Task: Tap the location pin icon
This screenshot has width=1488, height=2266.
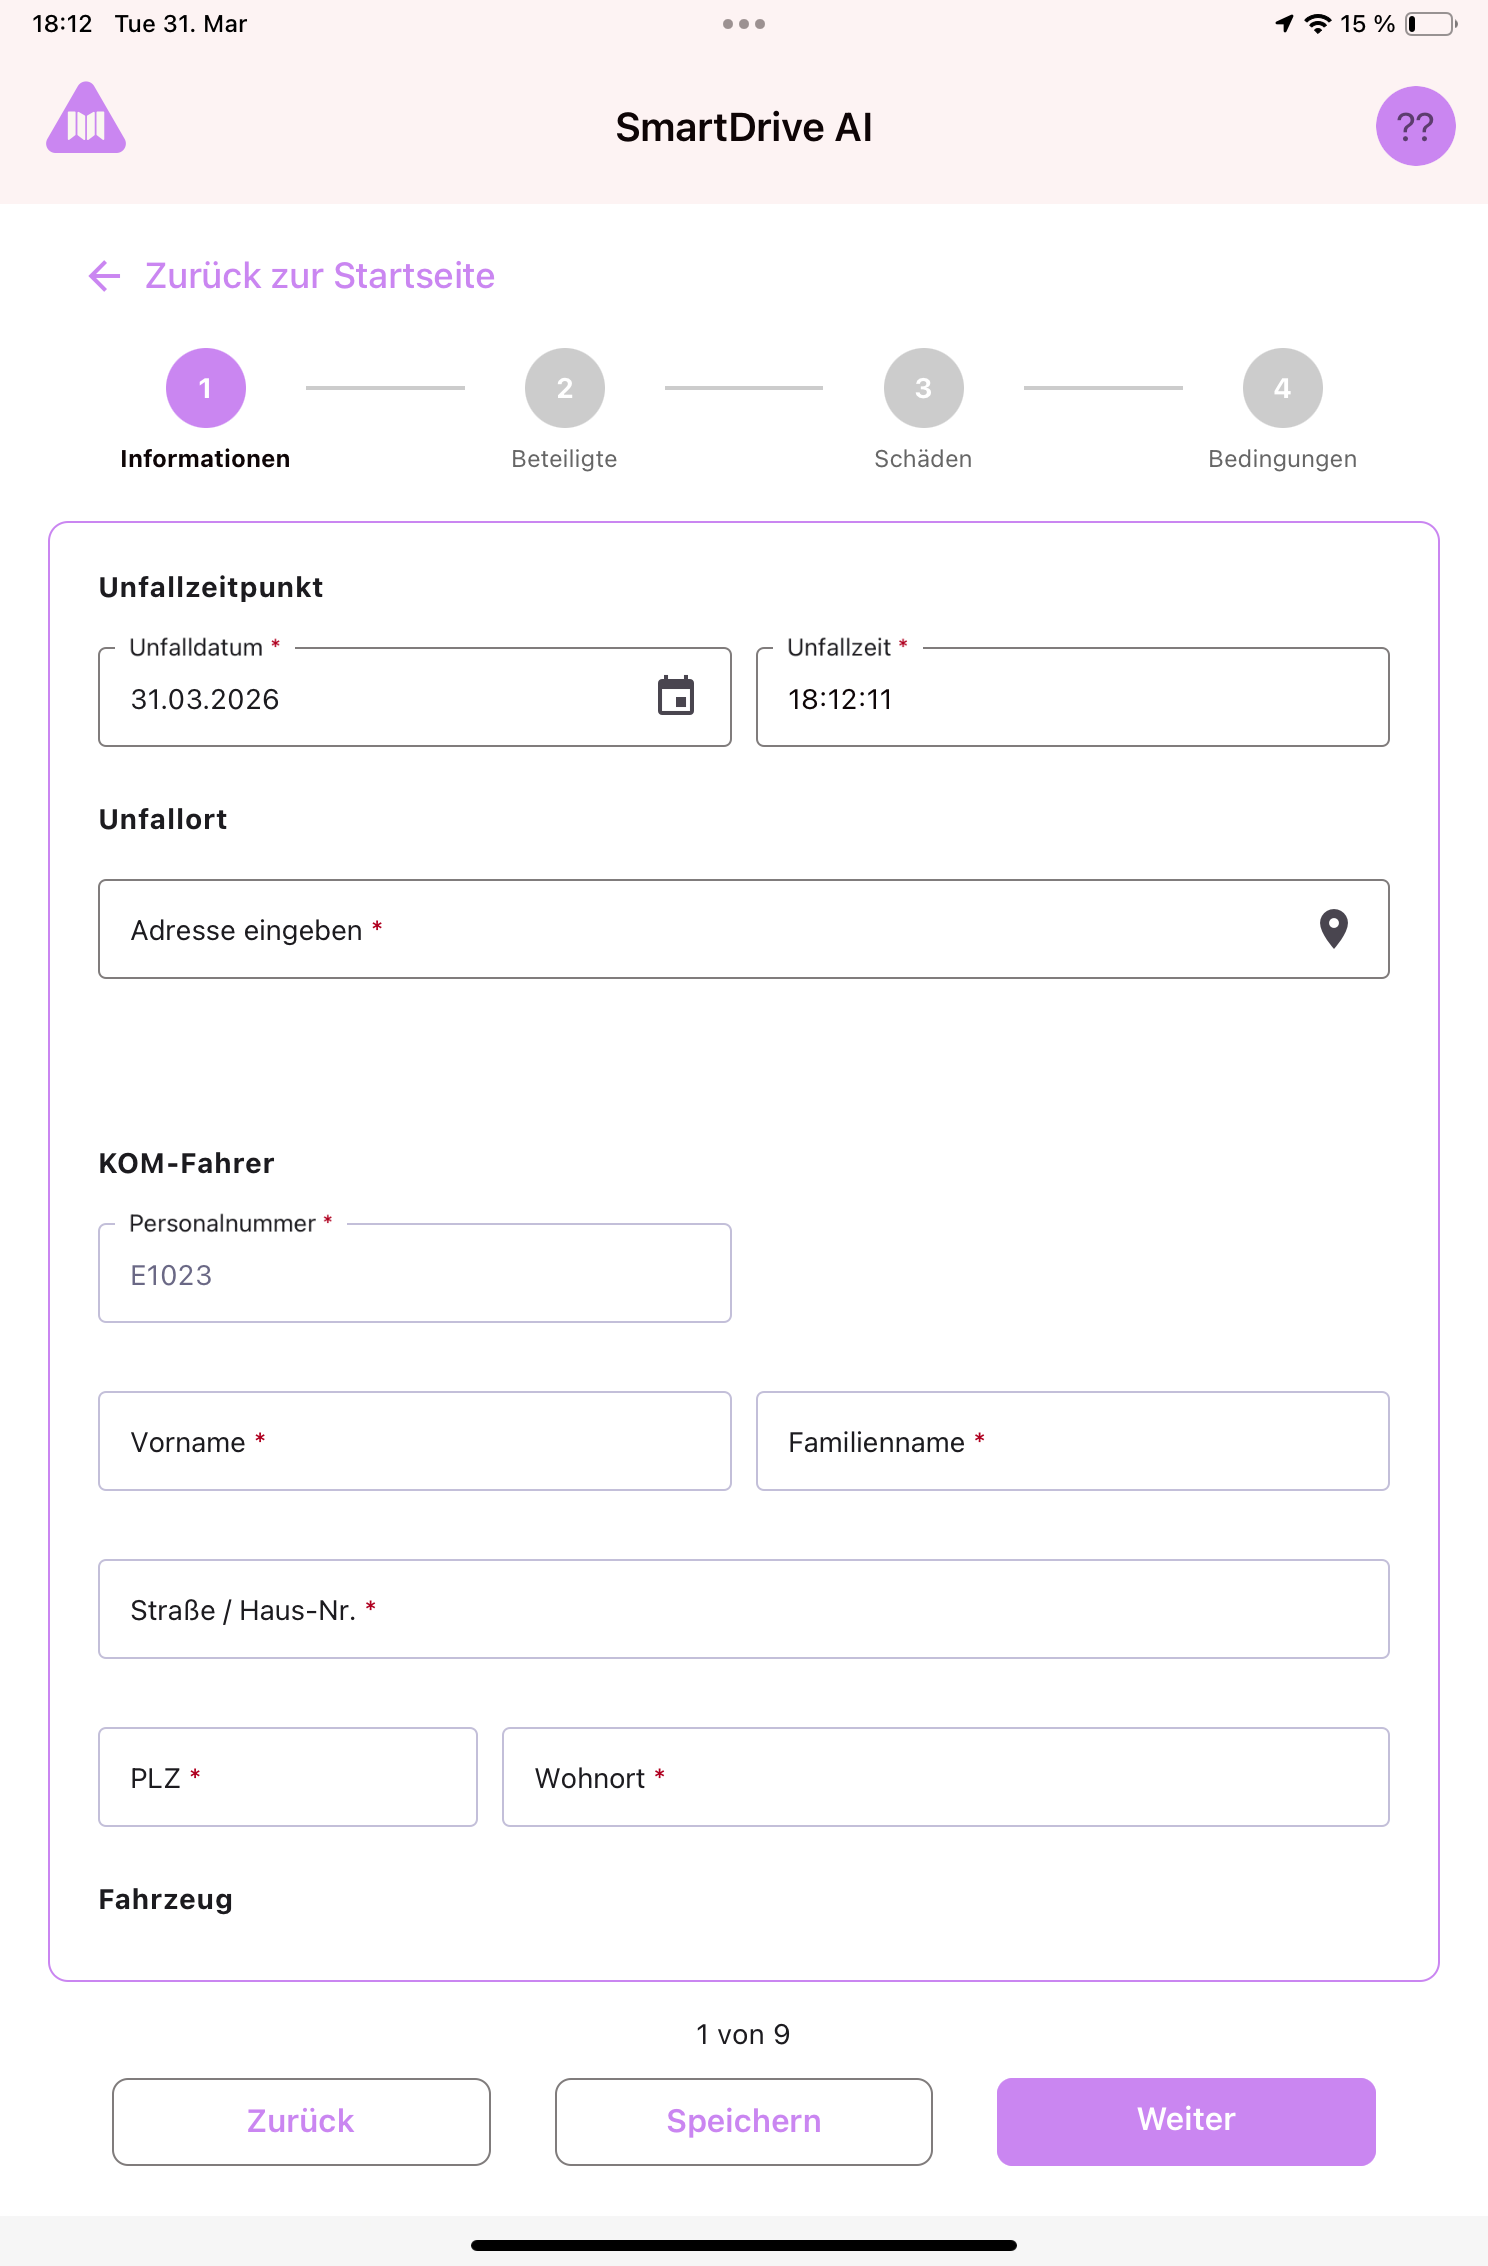Action: [x=1333, y=929]
